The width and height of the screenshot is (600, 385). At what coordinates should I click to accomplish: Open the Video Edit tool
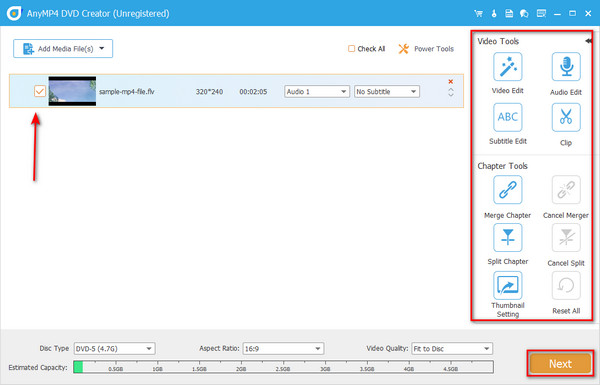click(508, 67)
